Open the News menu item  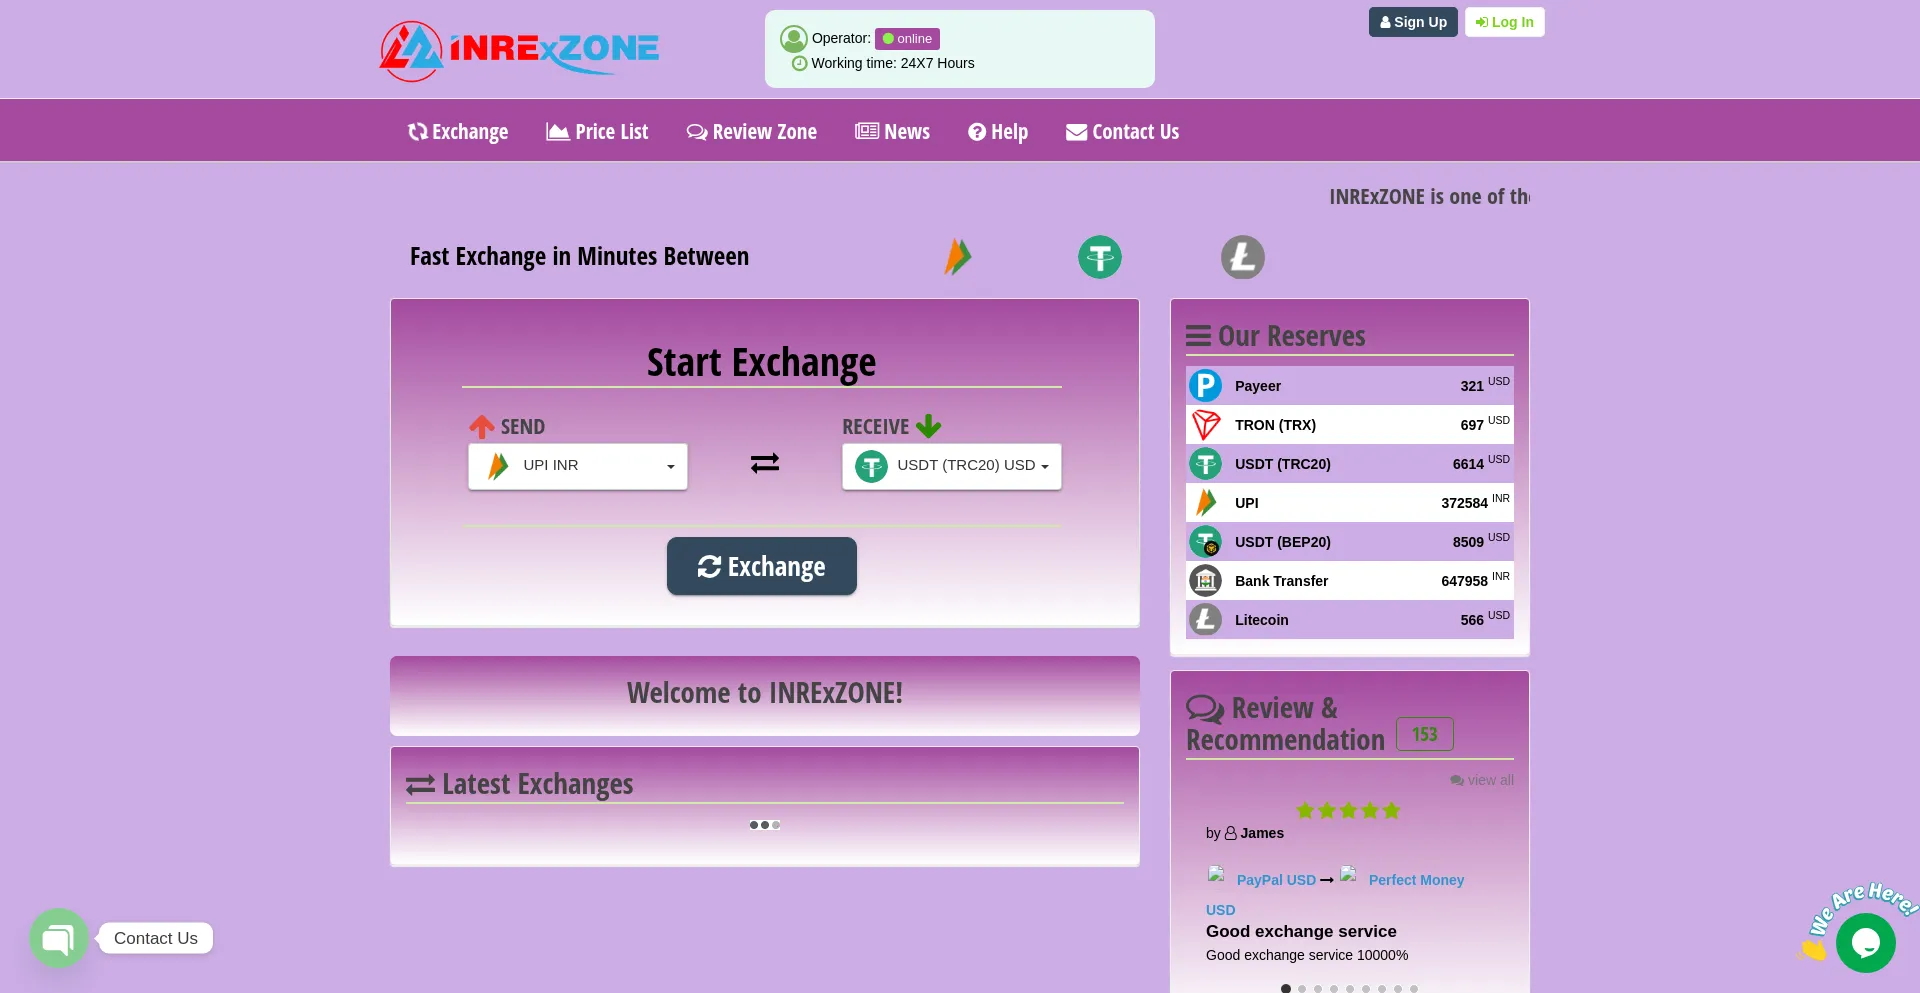[x=893, y=132]
